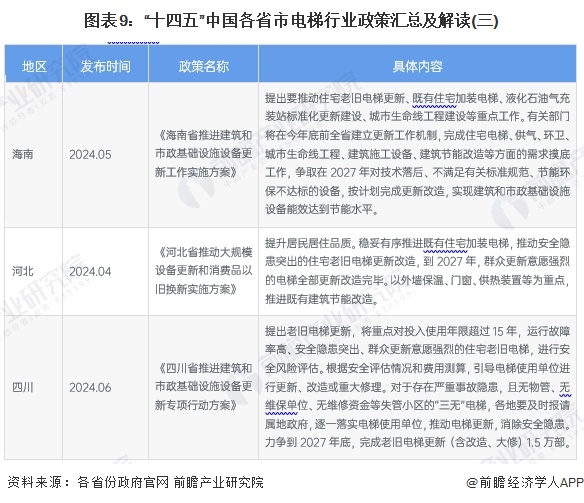Image resolution: width=584 pixels, height=503 pixels.
Task: Click underlined 既有住宅 in the Hainan content
Action: [434, 98]
